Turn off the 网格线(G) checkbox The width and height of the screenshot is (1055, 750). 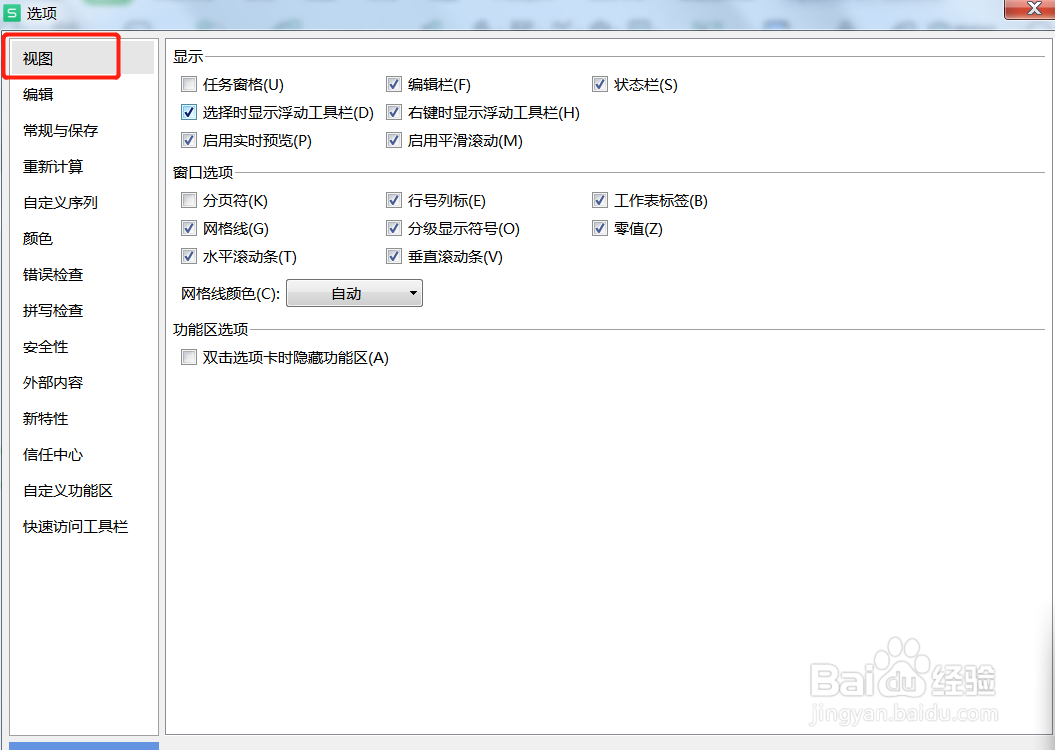189,228
